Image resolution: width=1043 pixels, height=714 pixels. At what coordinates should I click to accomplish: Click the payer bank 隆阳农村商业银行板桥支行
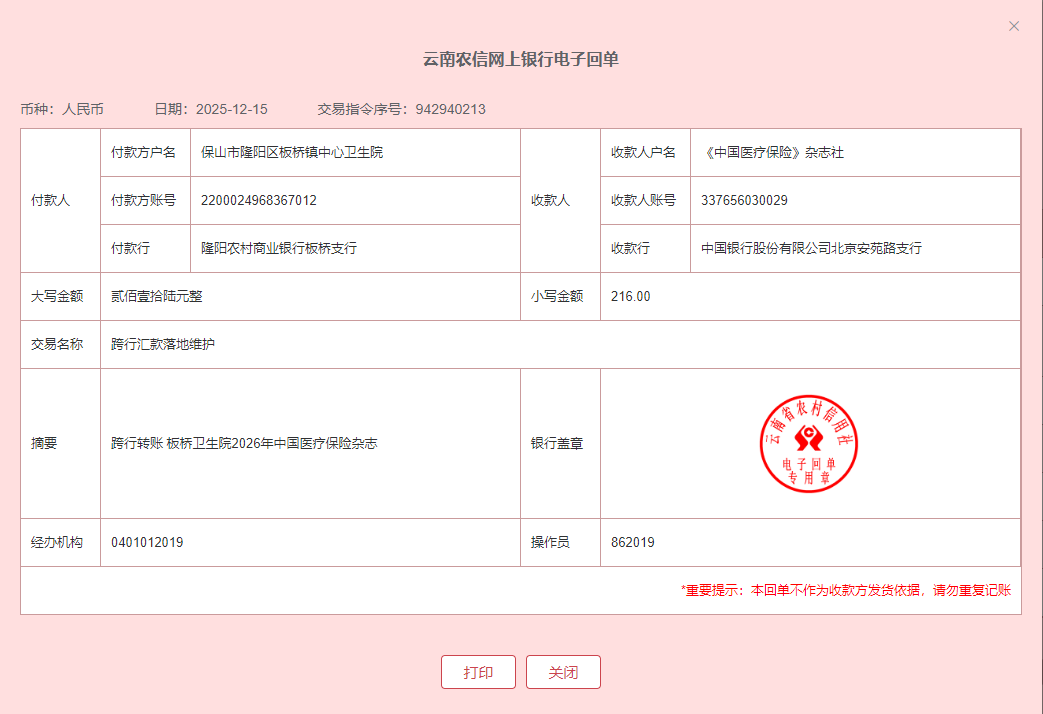(279, 248)
